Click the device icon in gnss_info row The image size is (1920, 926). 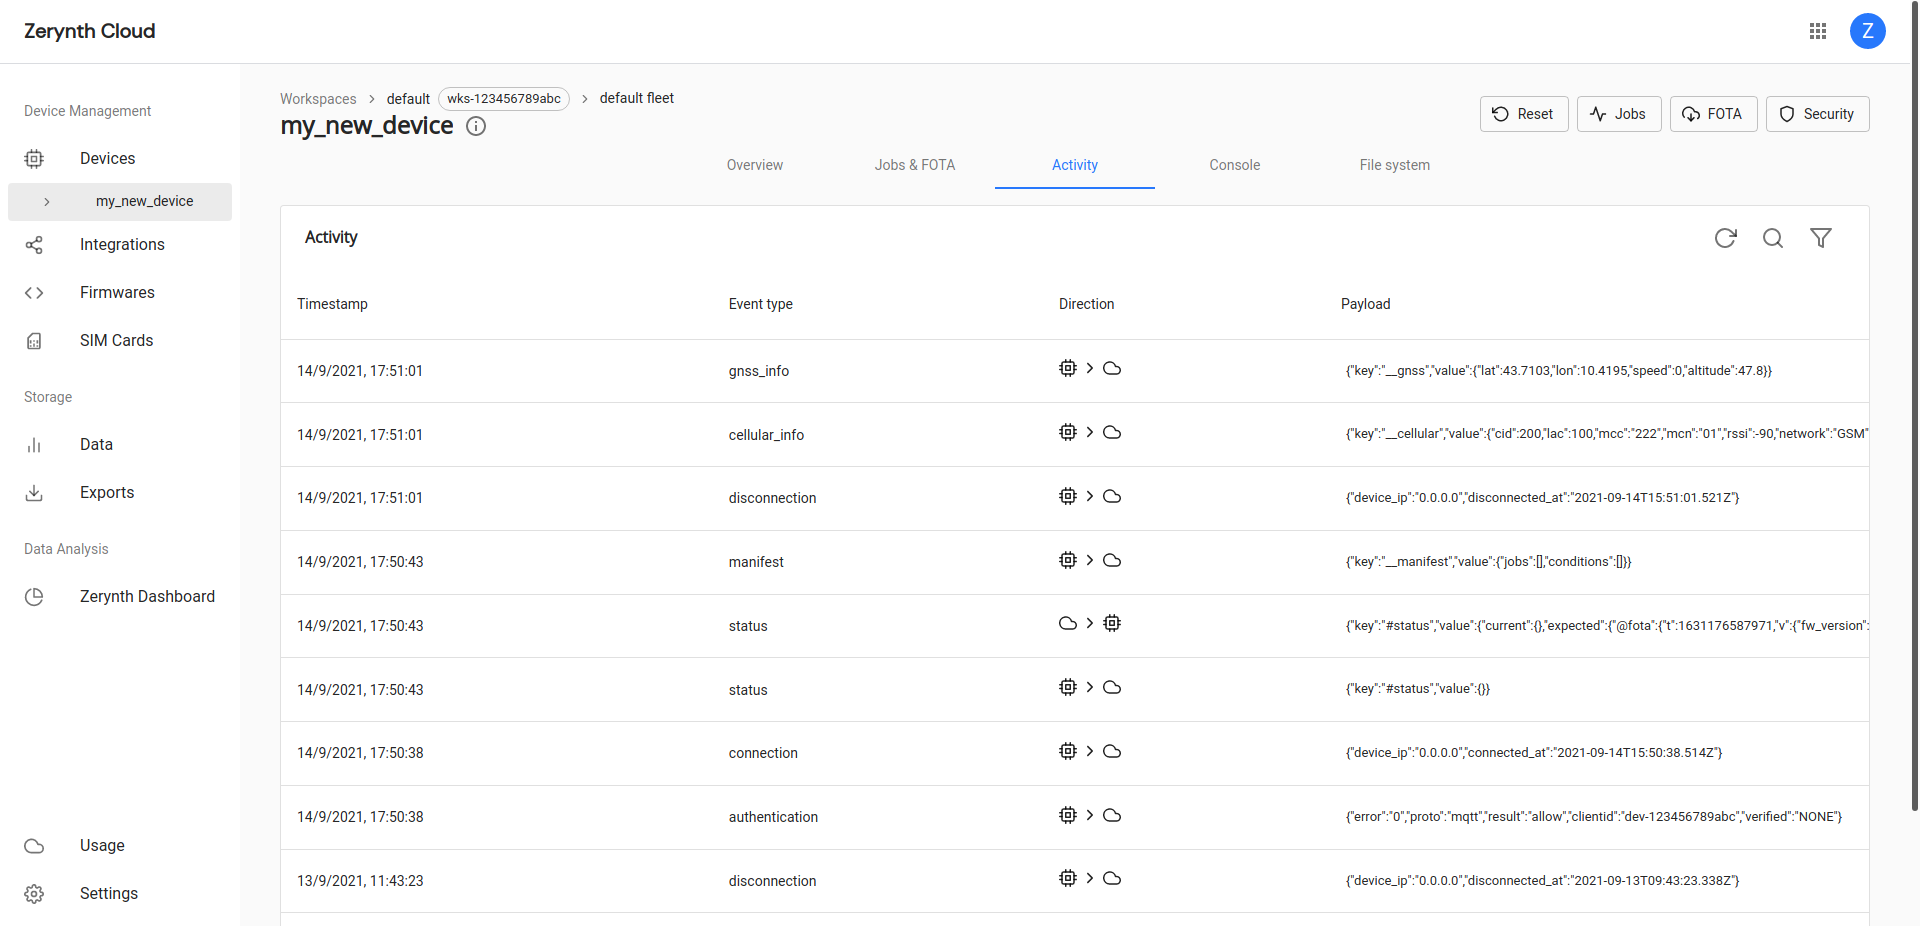1068,368
